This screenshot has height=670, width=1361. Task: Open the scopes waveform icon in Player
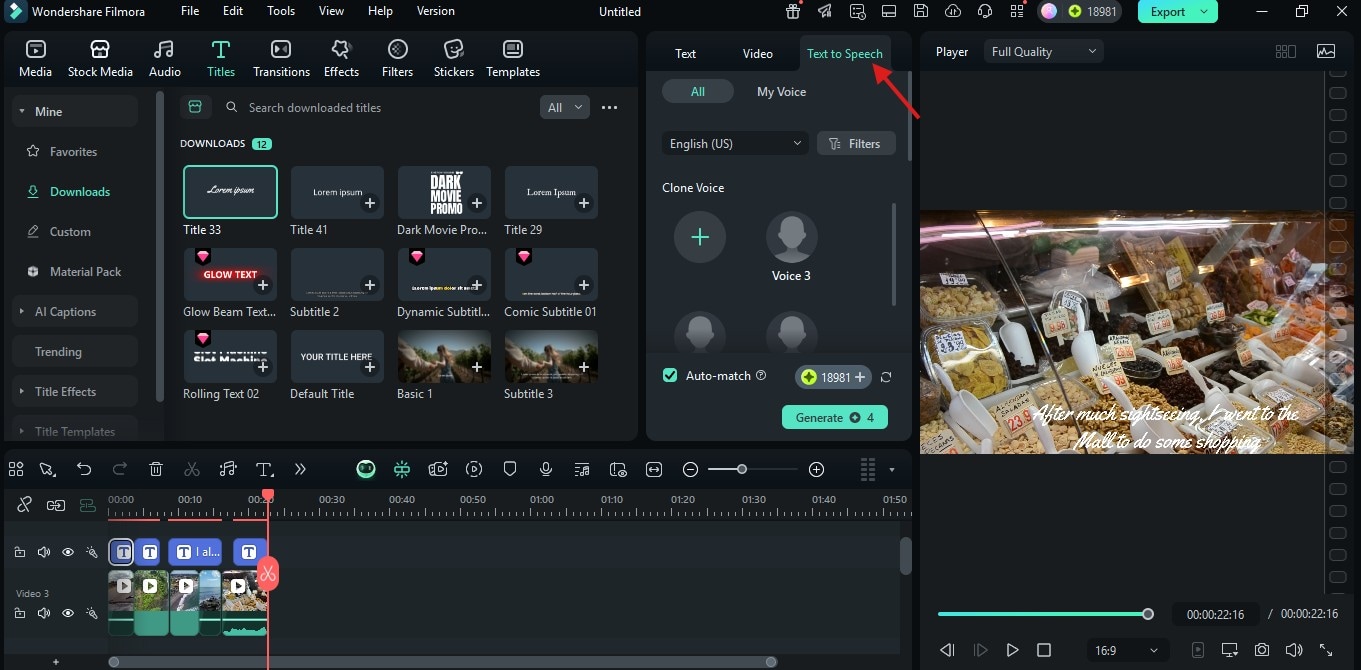pos(1326,52)
